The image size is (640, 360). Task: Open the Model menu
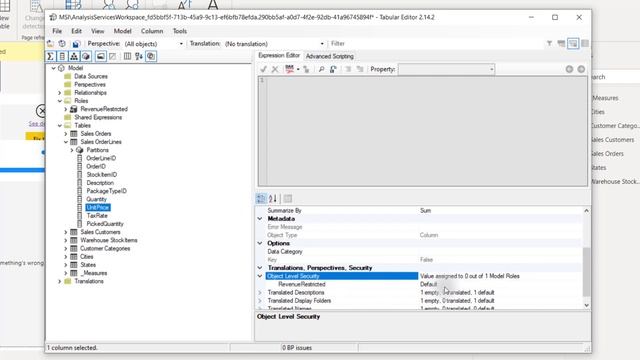[x=122, y=31]
